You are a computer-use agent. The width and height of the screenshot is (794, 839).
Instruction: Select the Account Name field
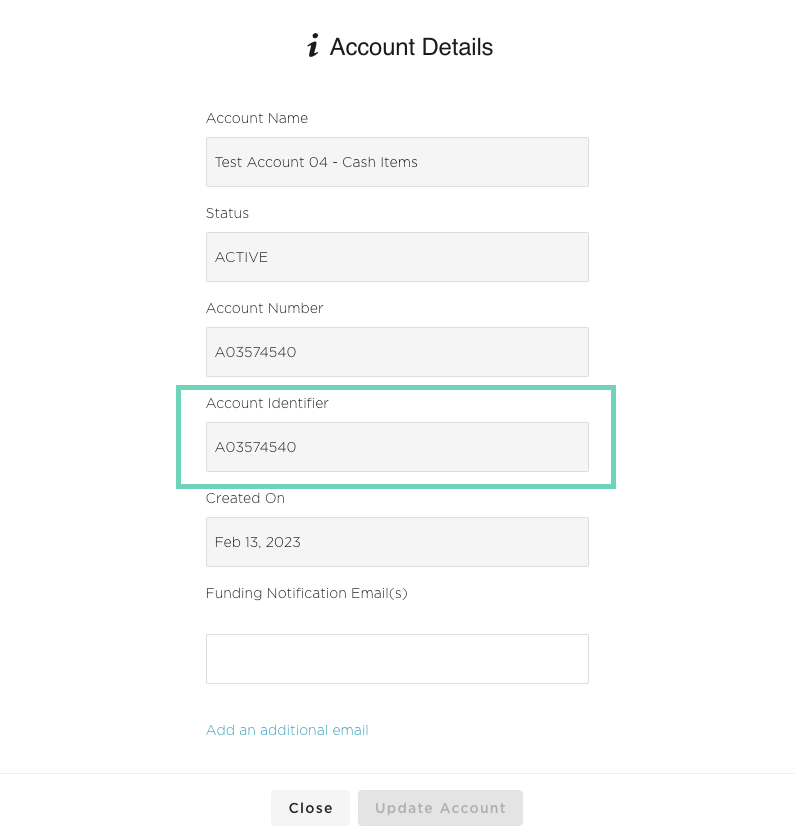click(x=397, y=161)
